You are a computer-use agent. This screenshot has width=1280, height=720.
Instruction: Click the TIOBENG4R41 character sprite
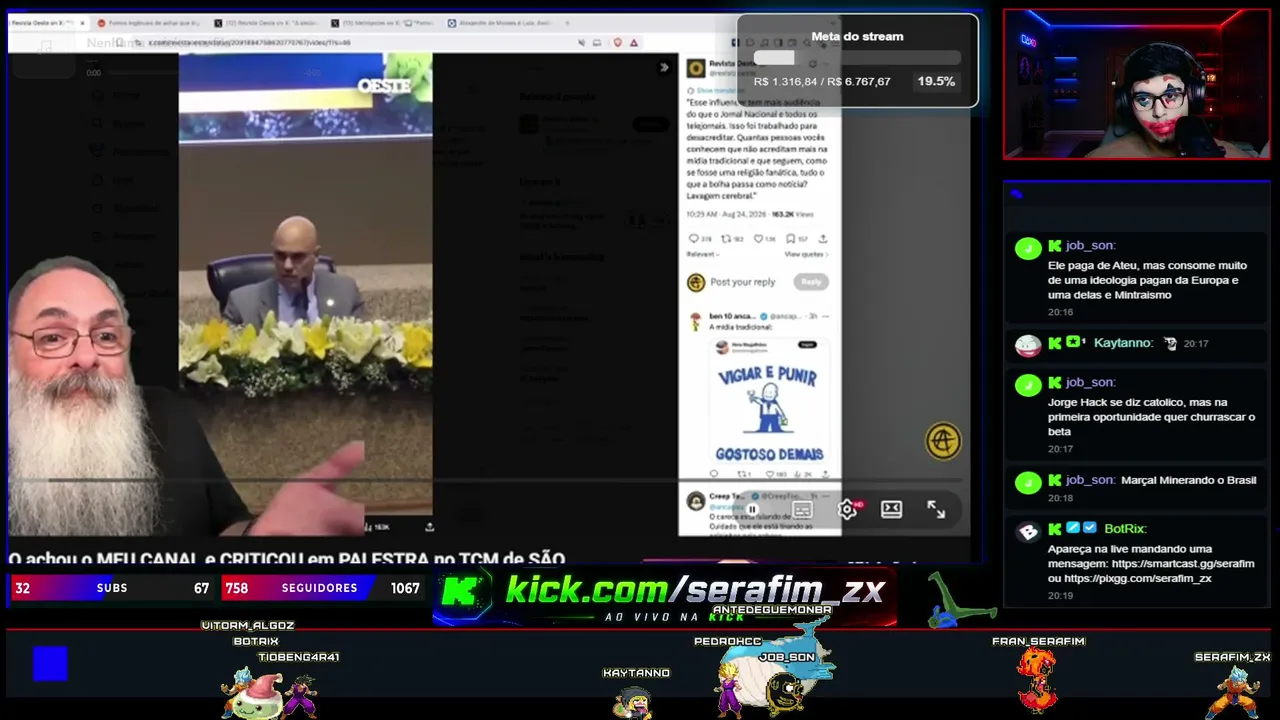click(x=299, y=695)
